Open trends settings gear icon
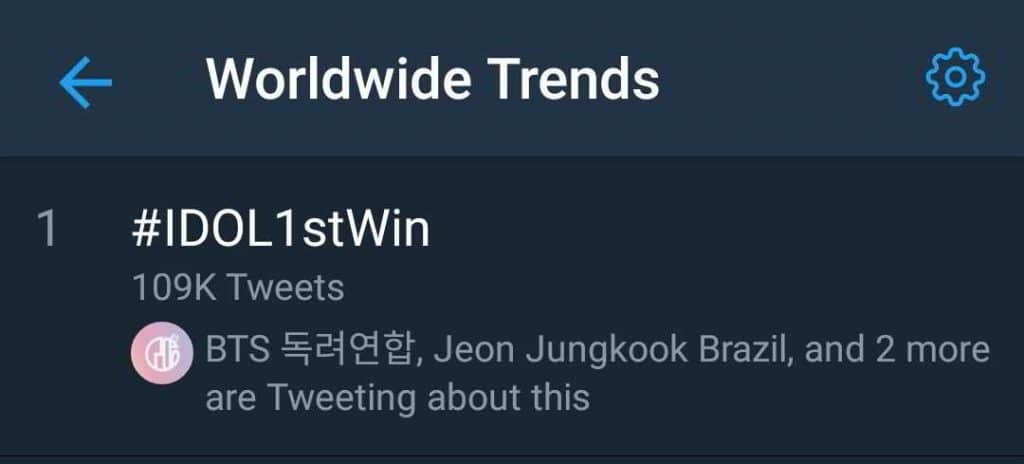Image resolution: width=1024 pixels, height=464 pixels. (955, 78)
